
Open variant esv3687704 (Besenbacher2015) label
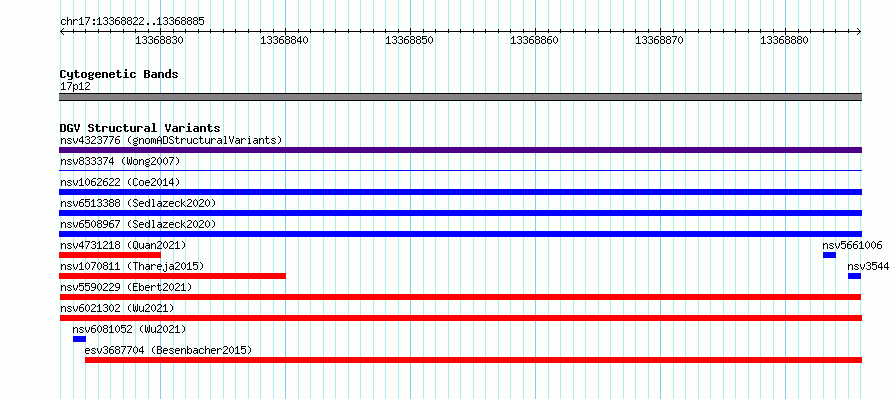click(168, 350)
